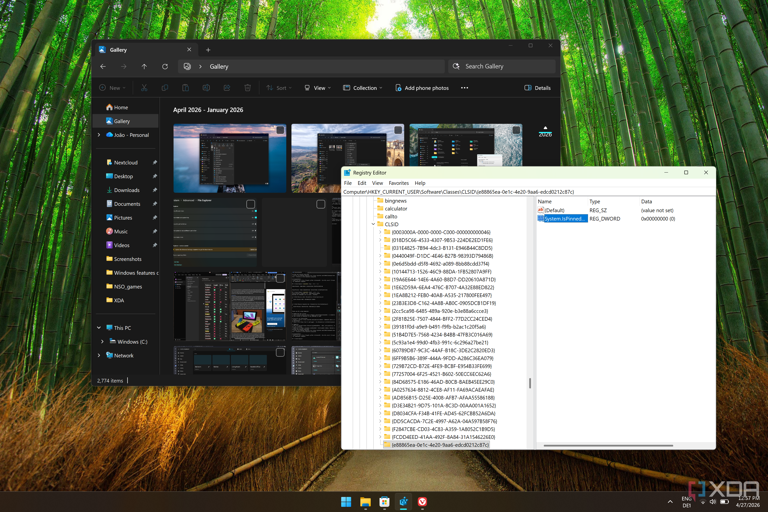Screen dimensions: 768x512
Task: Open Registry Editor Favorites menu
Action: coord(399,183)
